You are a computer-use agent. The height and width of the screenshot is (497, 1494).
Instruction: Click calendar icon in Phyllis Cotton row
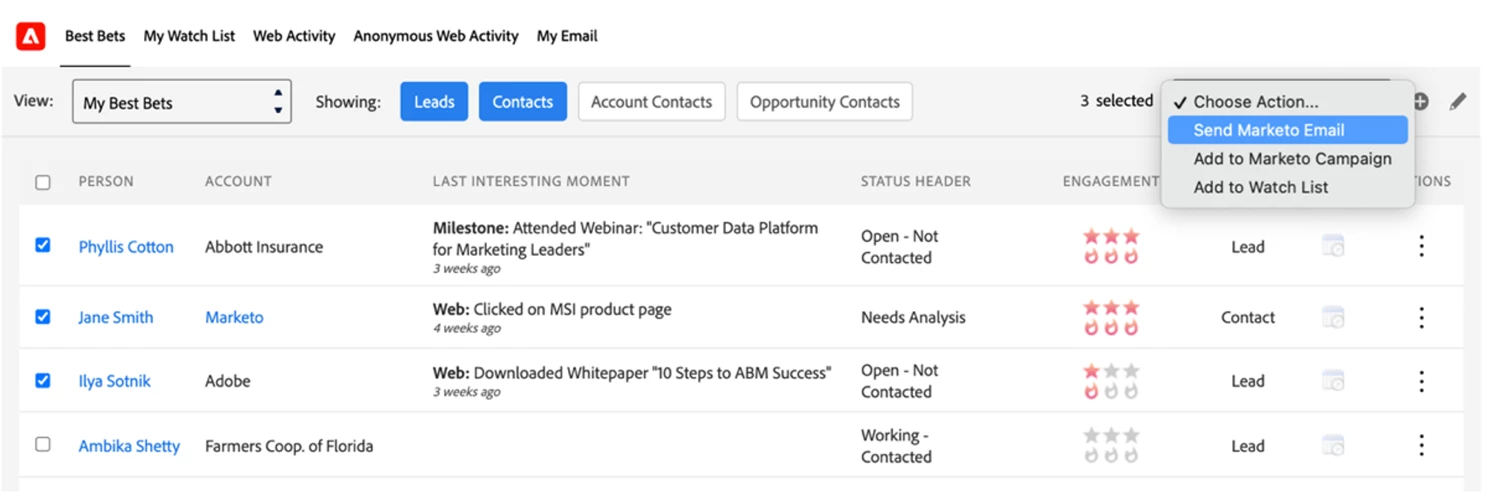pyautogui.click(x=1332, y=247)
